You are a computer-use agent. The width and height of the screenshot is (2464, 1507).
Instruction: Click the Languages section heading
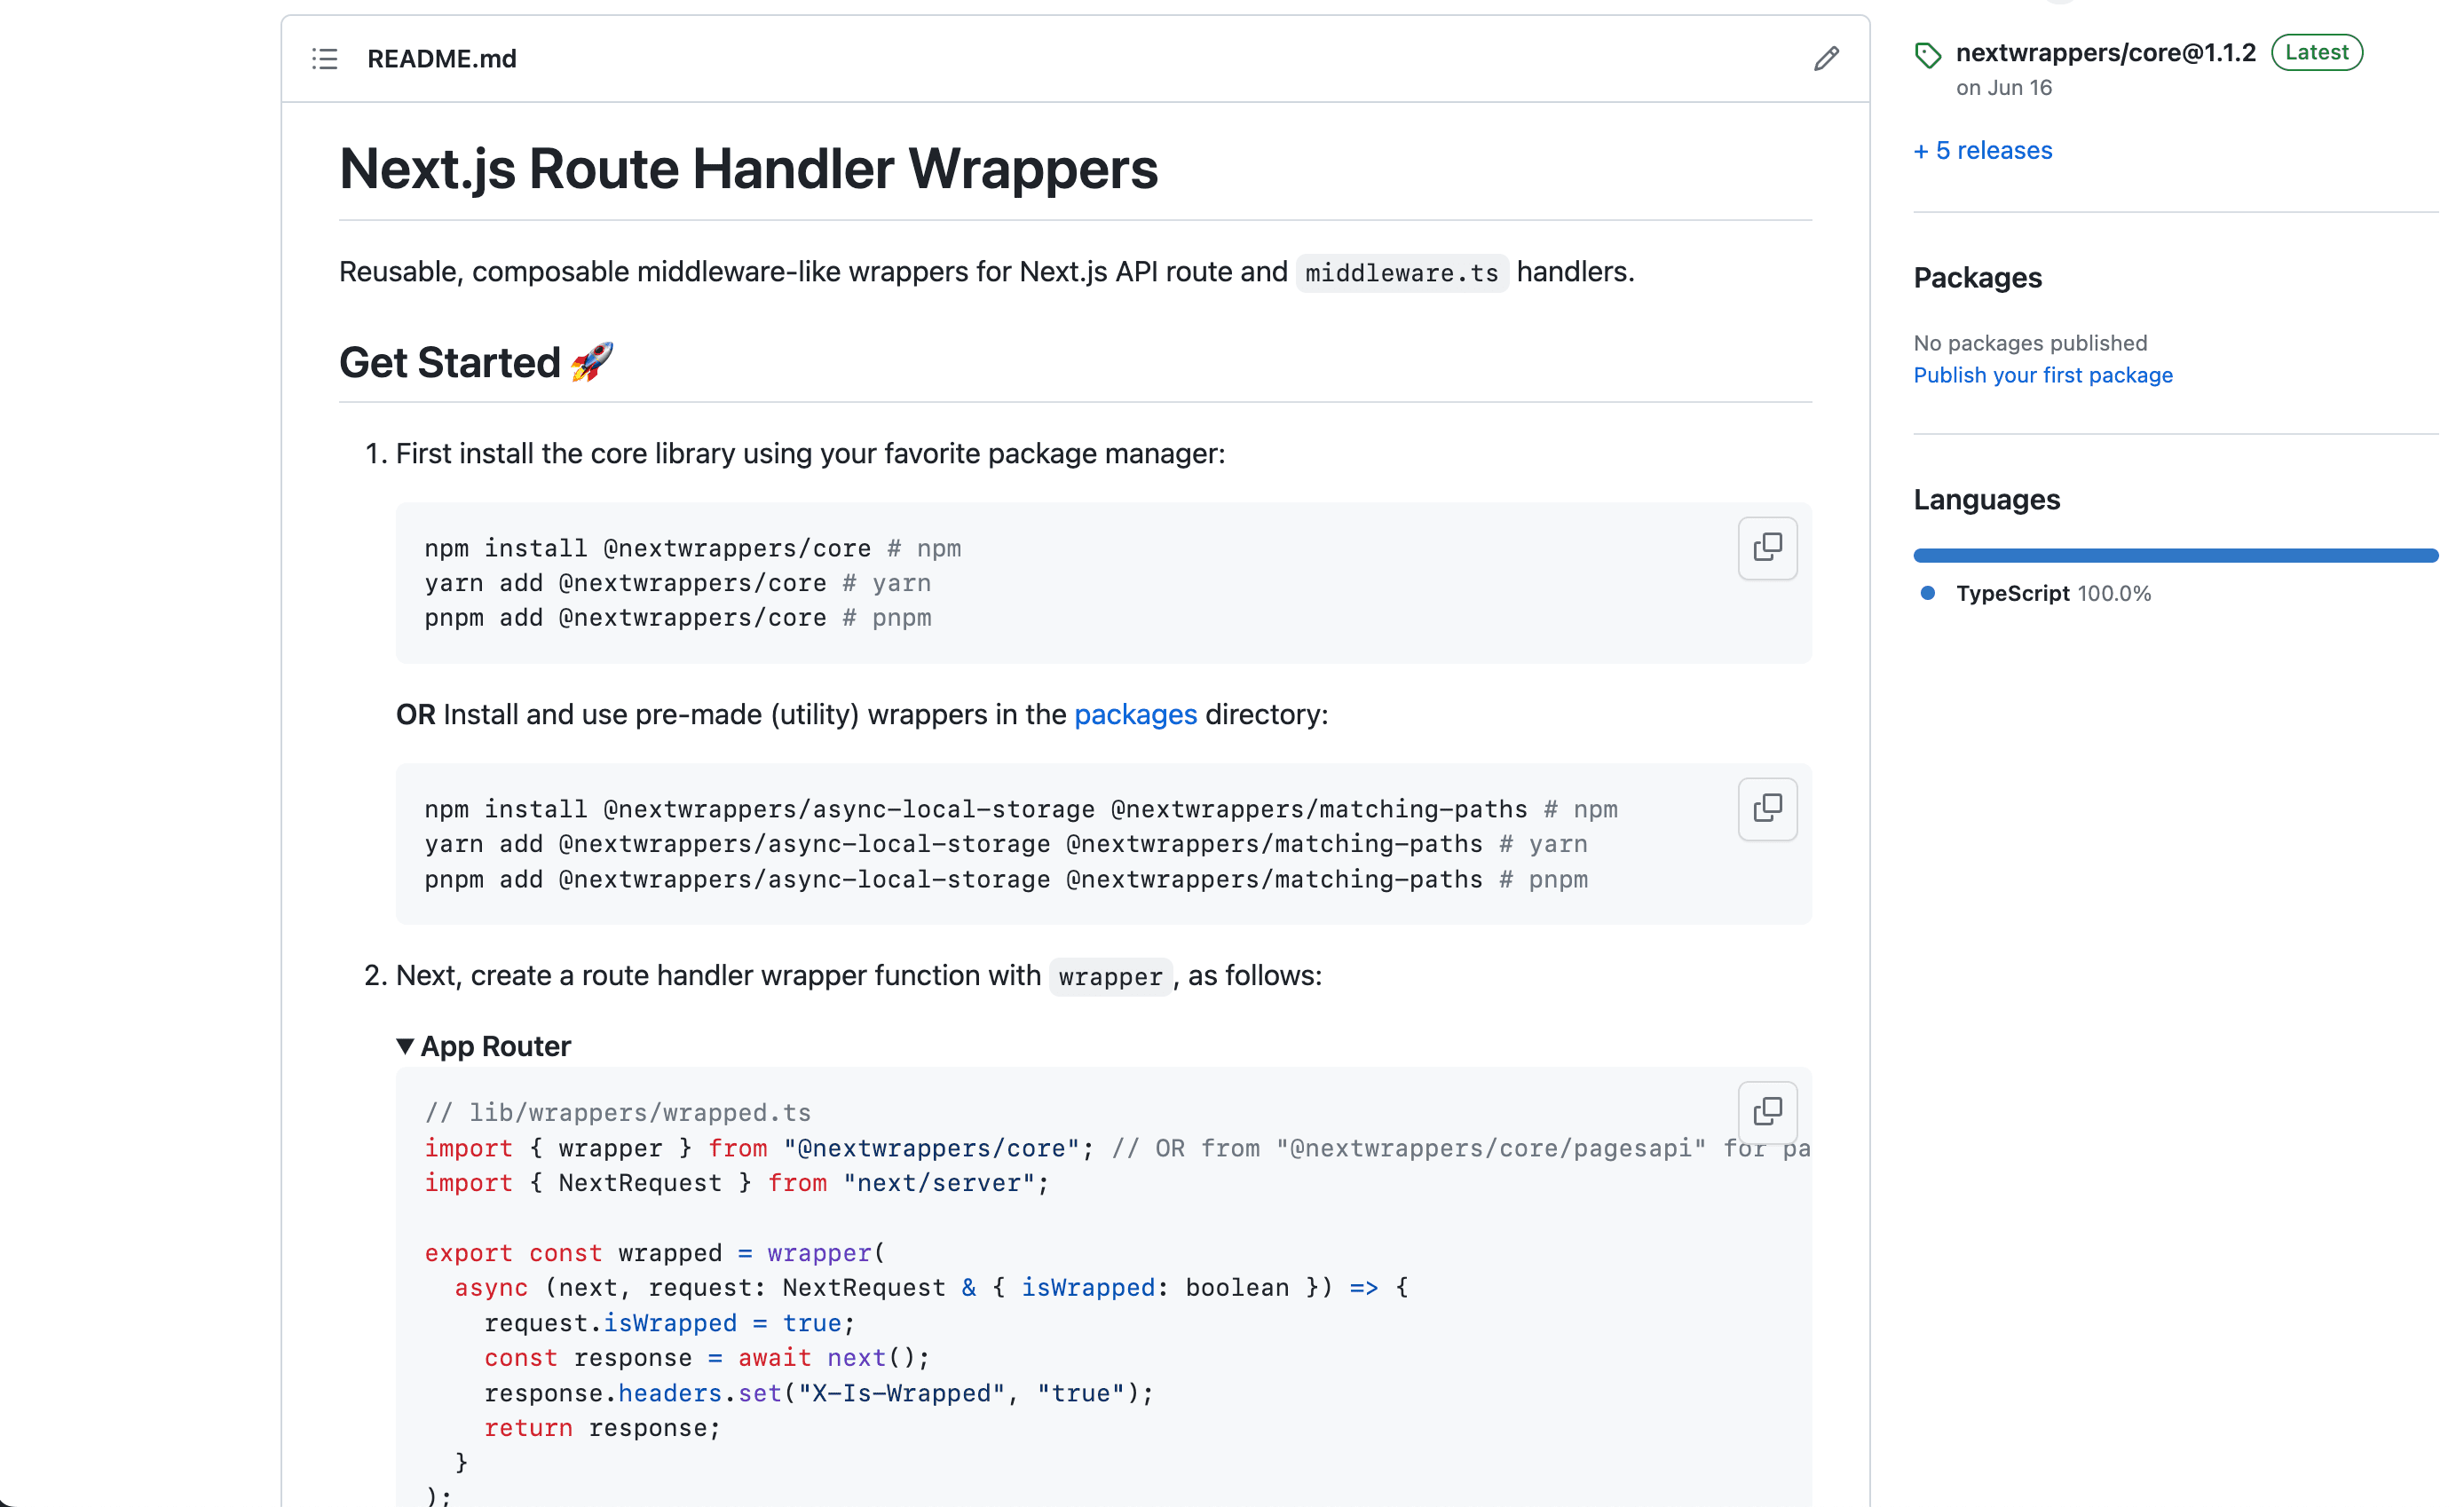coord(1987,500)
